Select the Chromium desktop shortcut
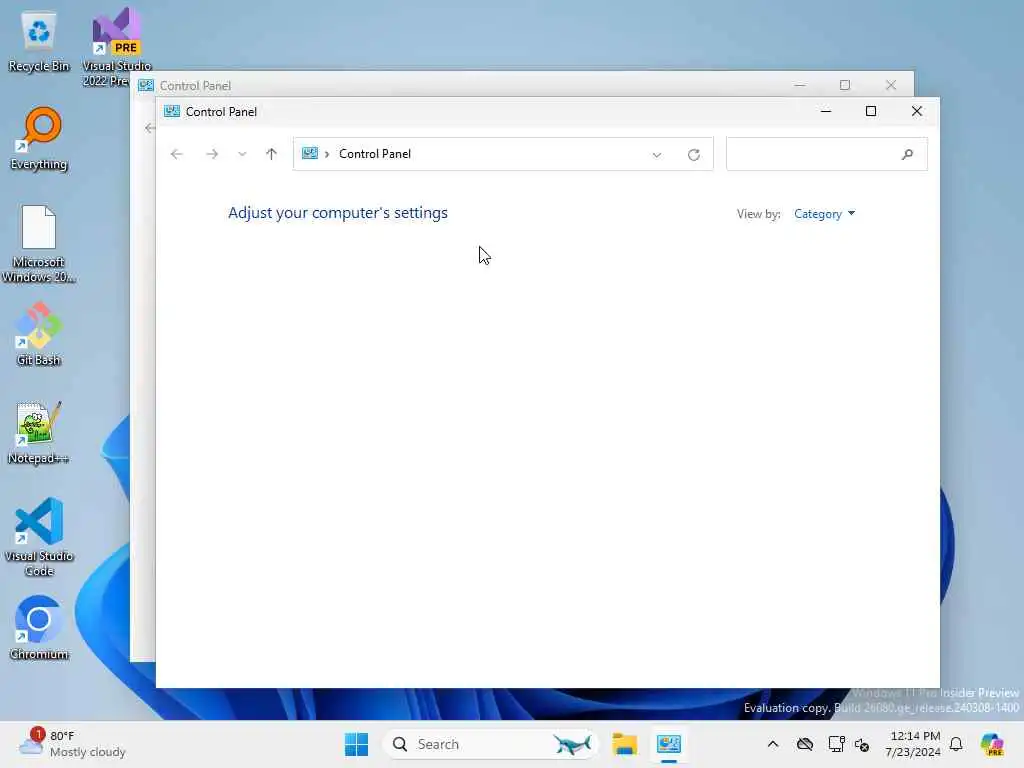Viewport: 1024px width, 768px height. tap(39, 628)
